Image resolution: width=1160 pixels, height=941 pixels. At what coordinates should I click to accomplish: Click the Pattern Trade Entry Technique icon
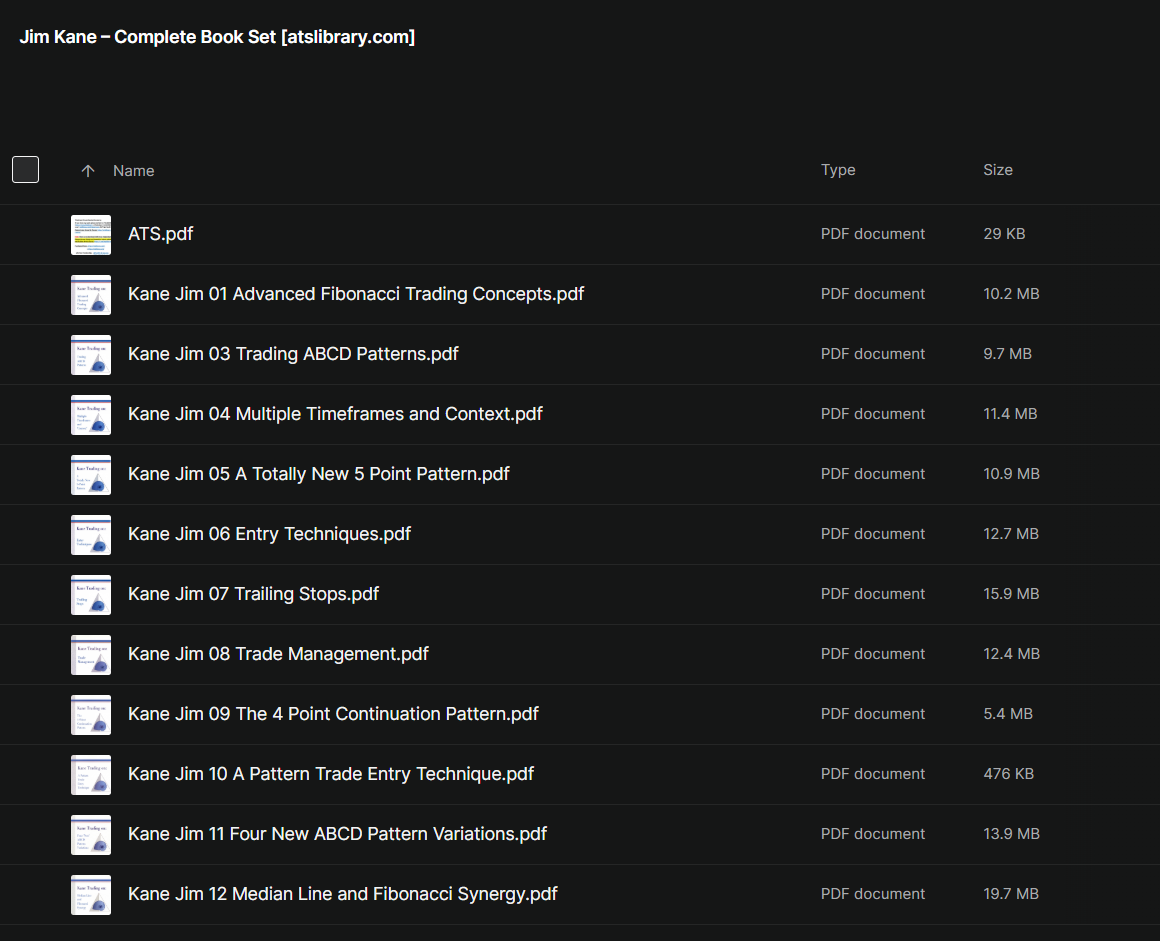point(91,775)
